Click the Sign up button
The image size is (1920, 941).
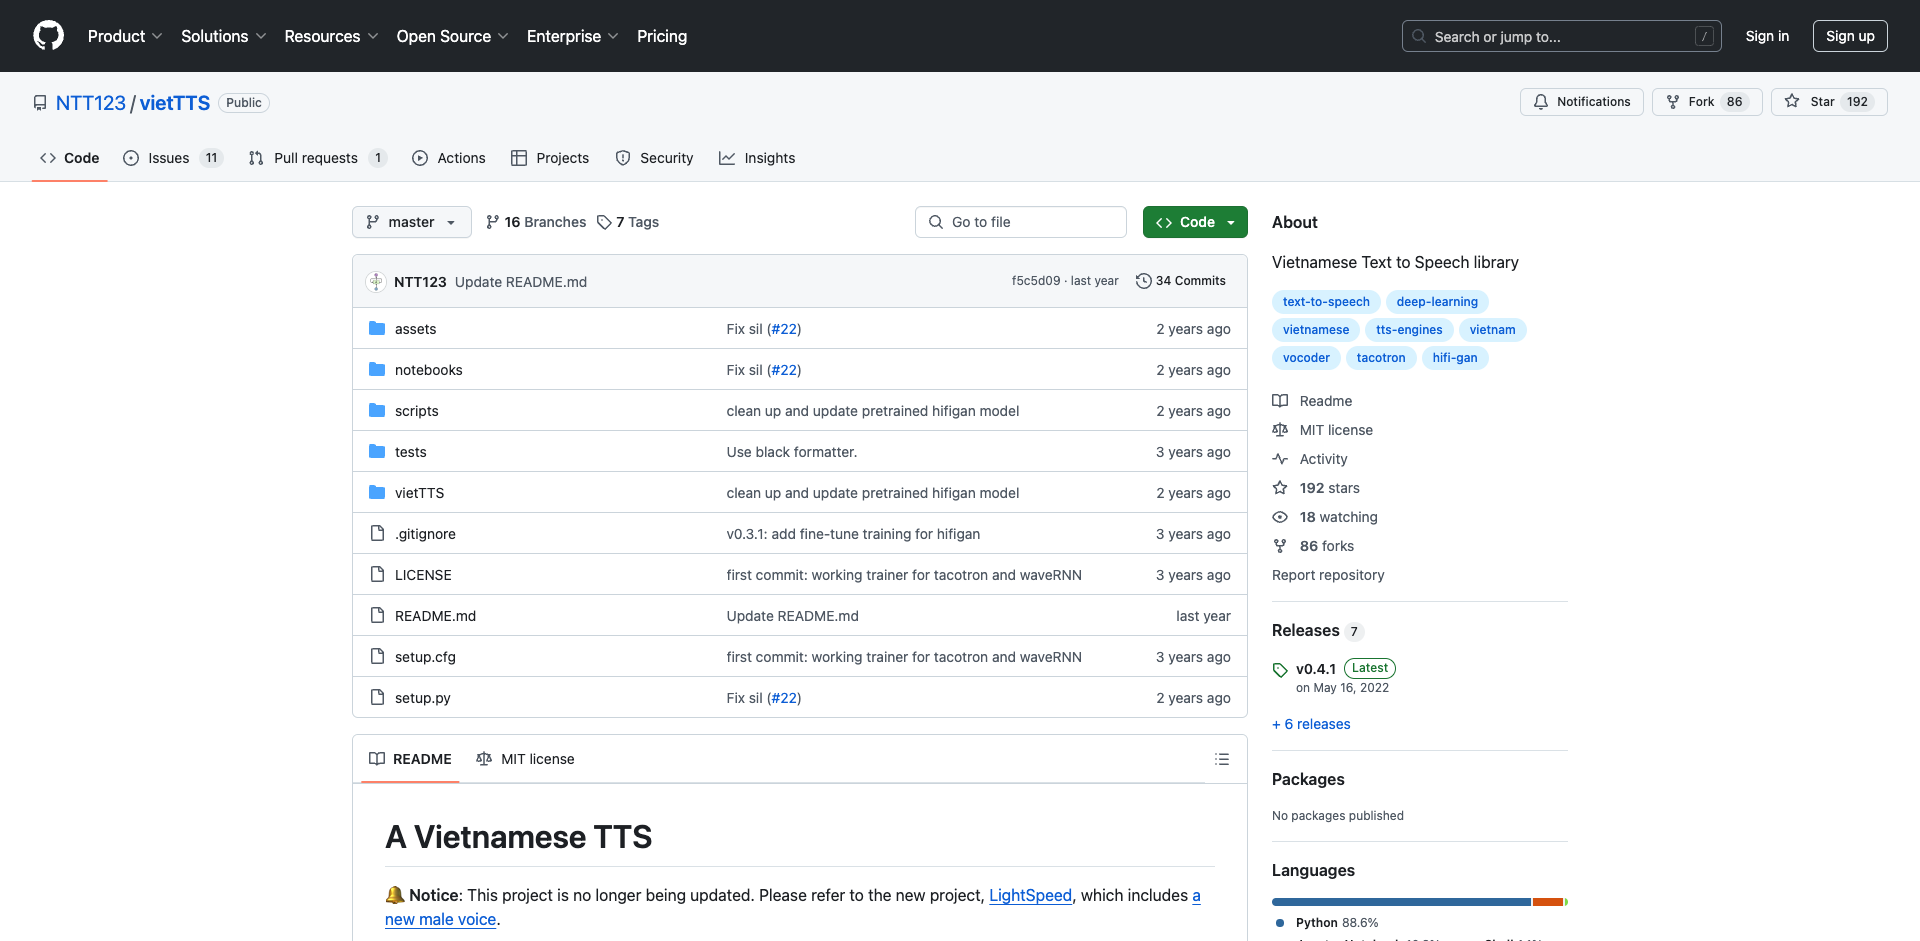coord(1850,36)
